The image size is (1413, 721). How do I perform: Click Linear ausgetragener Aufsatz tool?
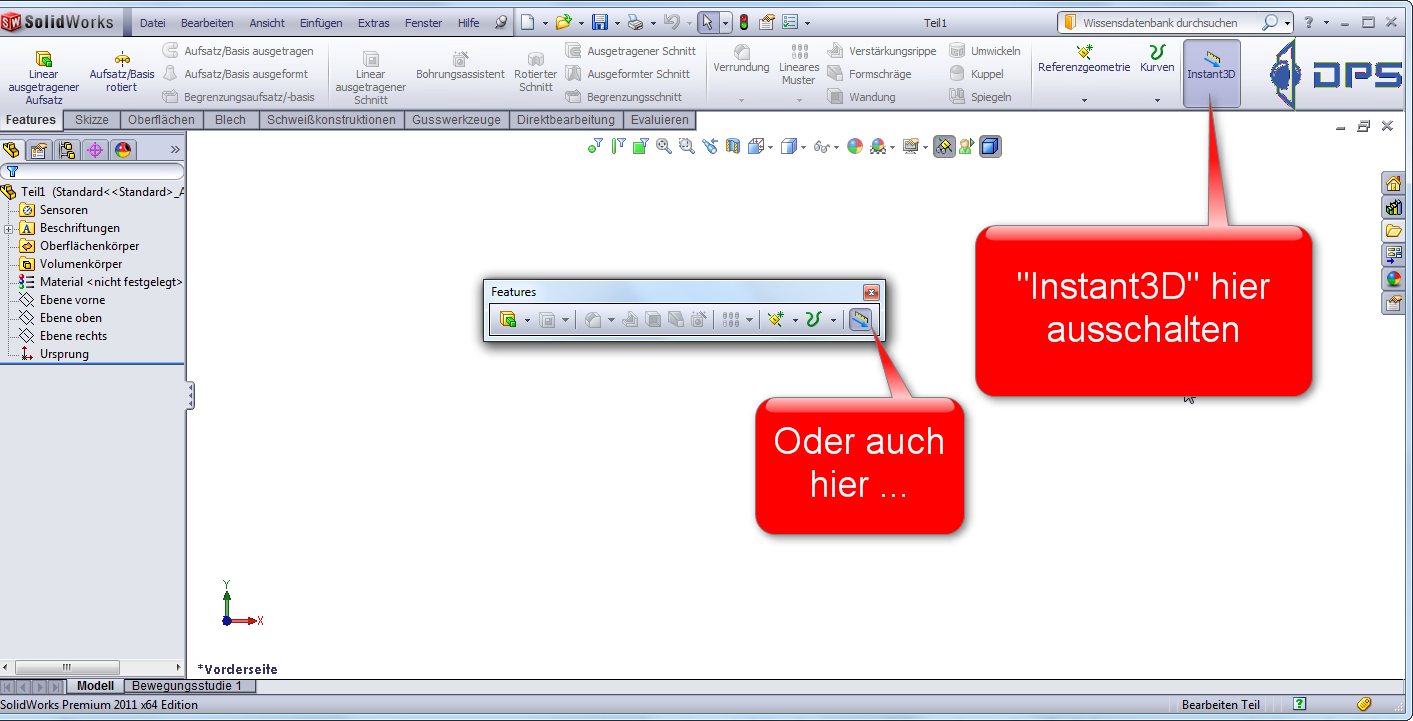tap(43, 78)
